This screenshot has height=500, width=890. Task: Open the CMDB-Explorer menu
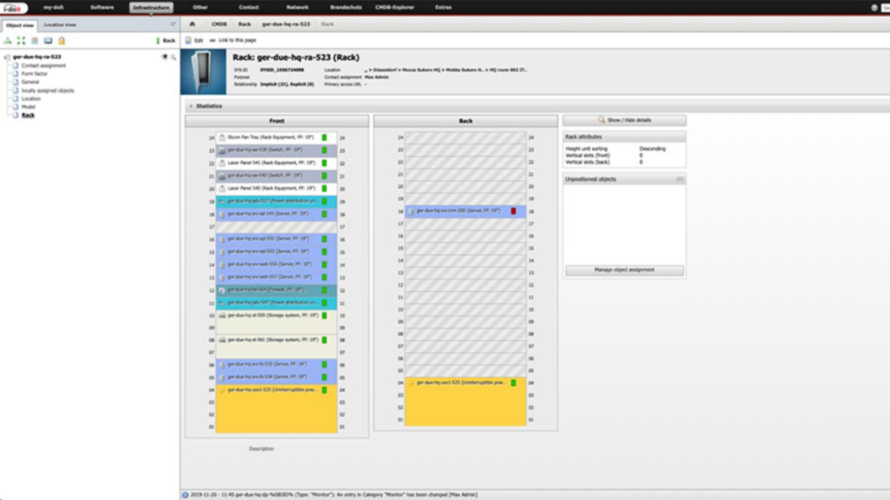(394, 7)
